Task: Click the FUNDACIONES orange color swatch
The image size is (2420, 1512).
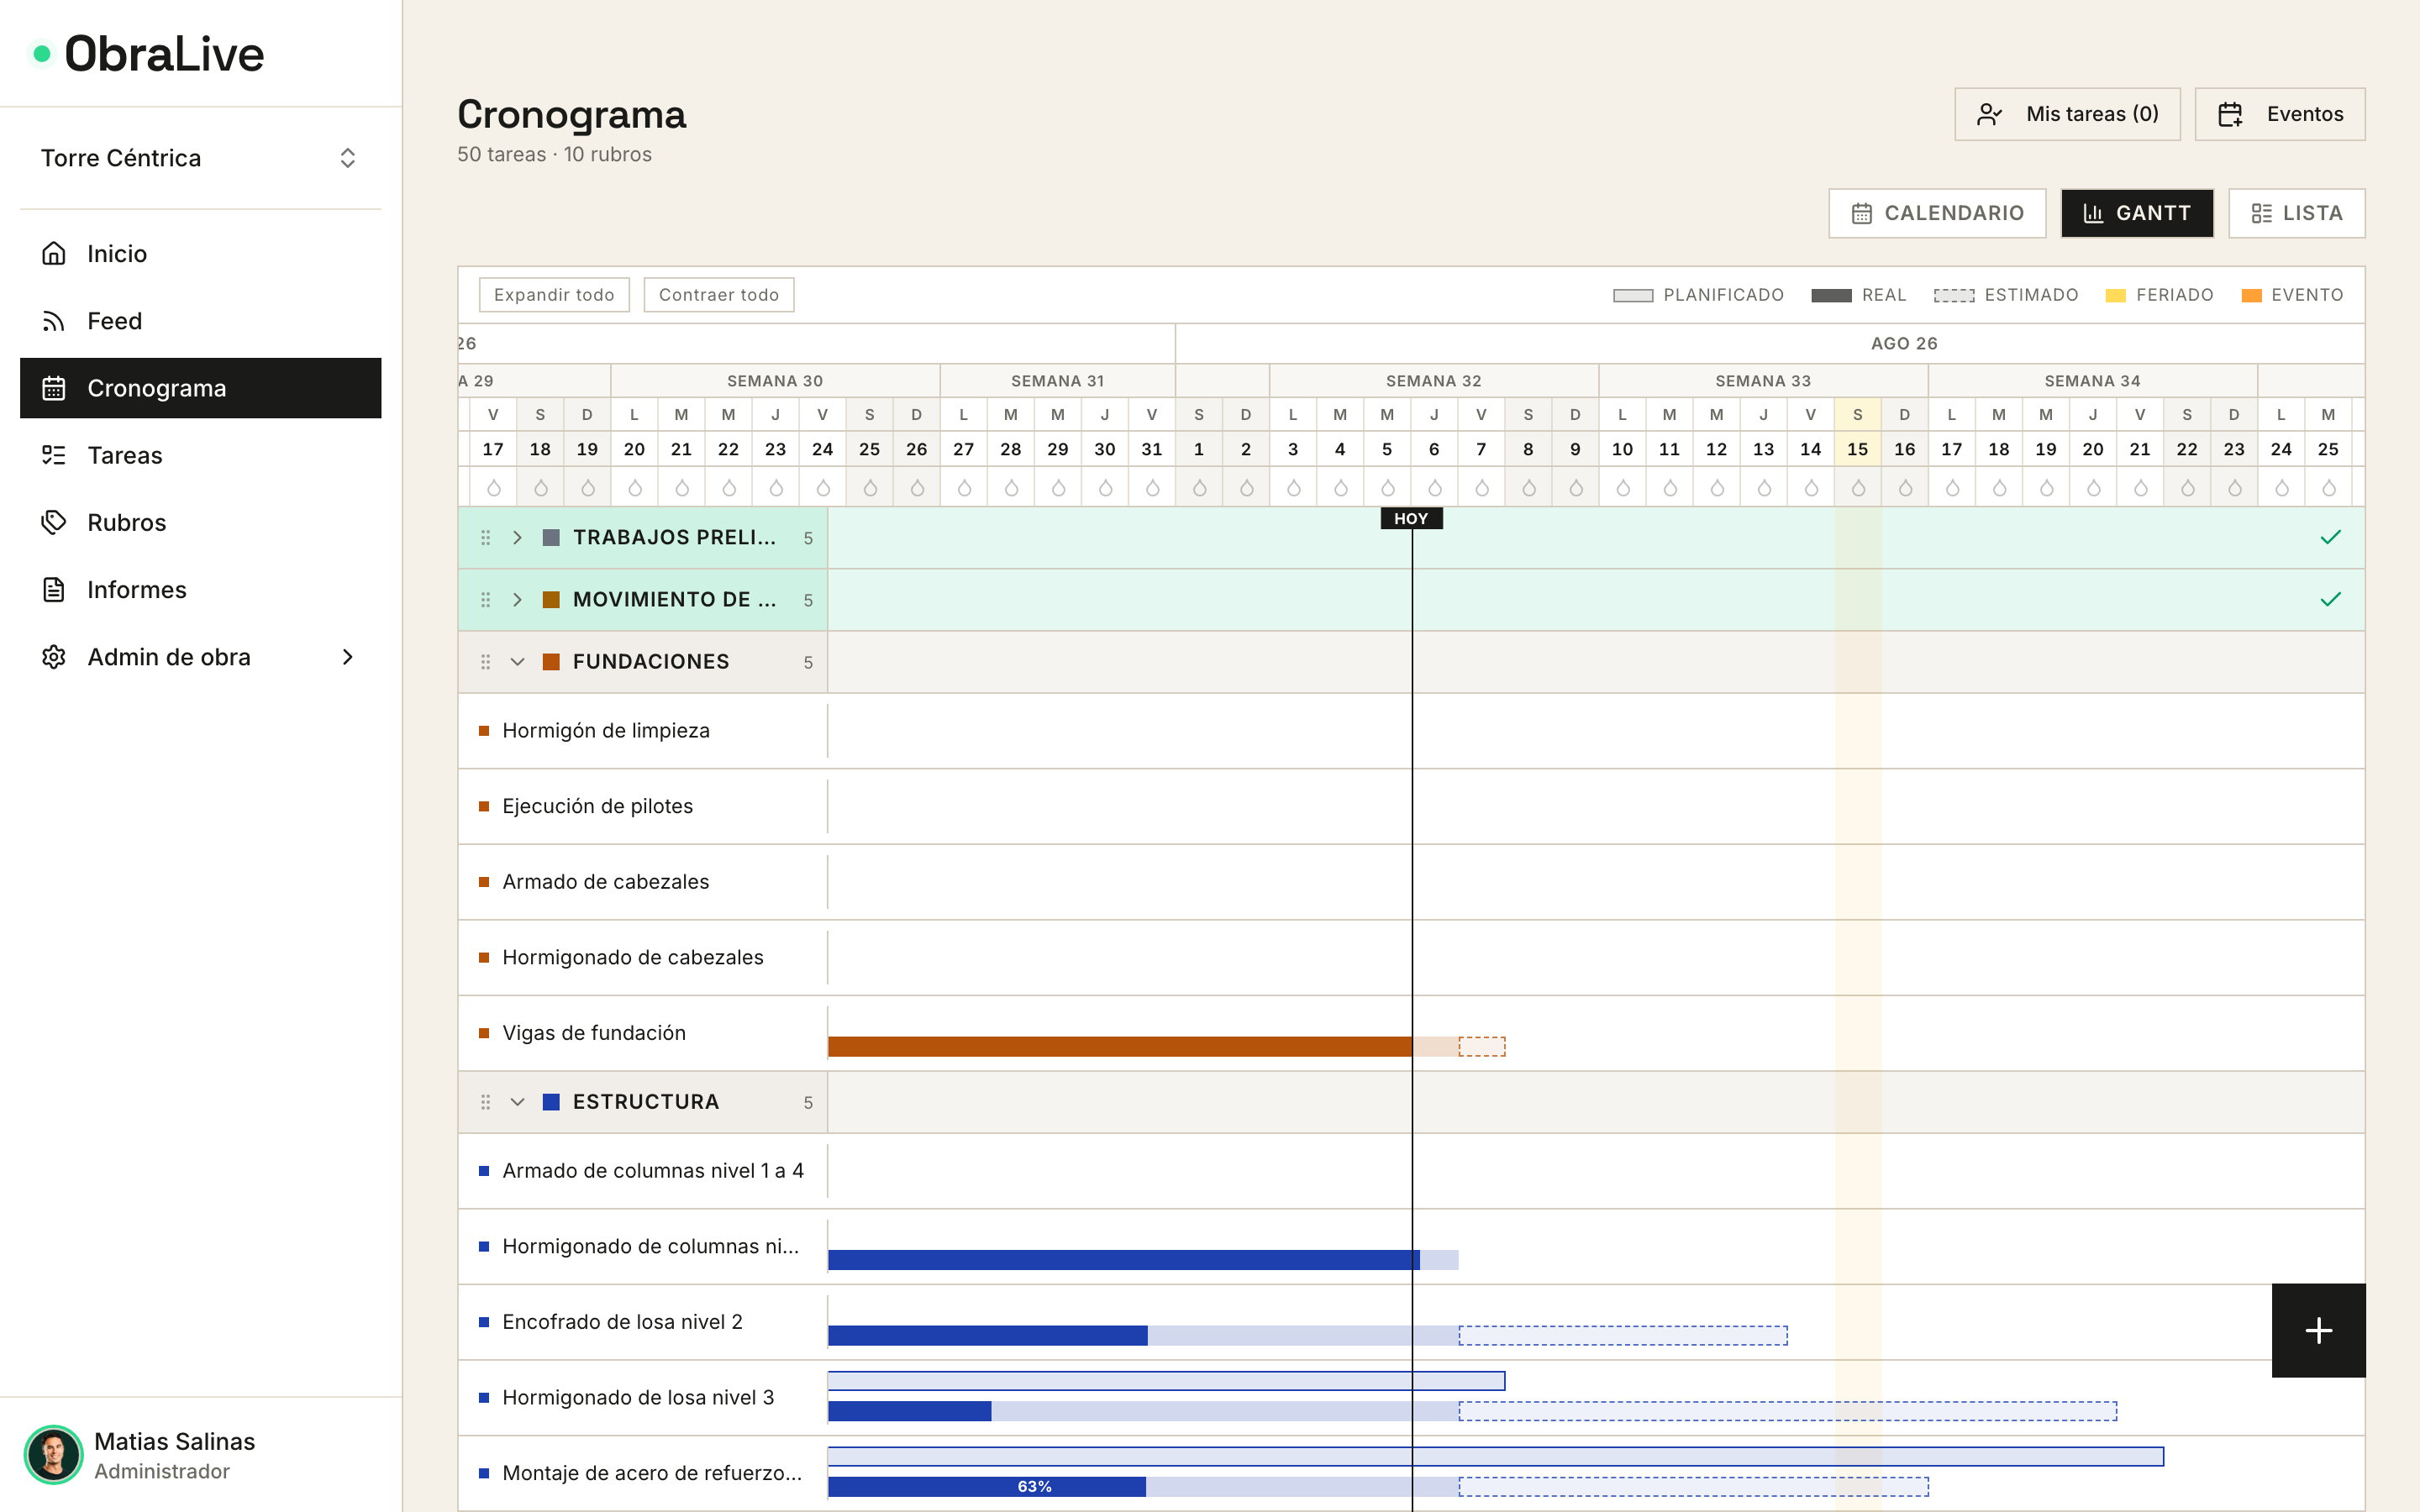Action: [551, 662]
